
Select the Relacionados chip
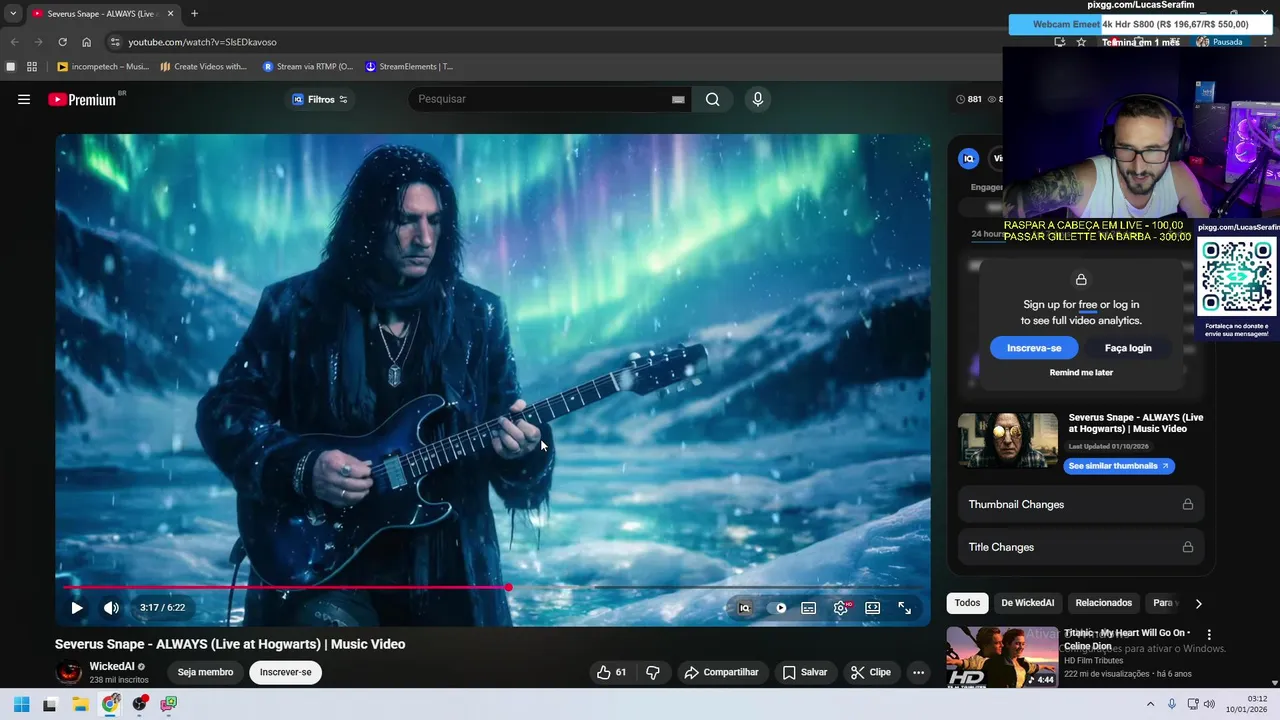click(x=1104, y=603)
